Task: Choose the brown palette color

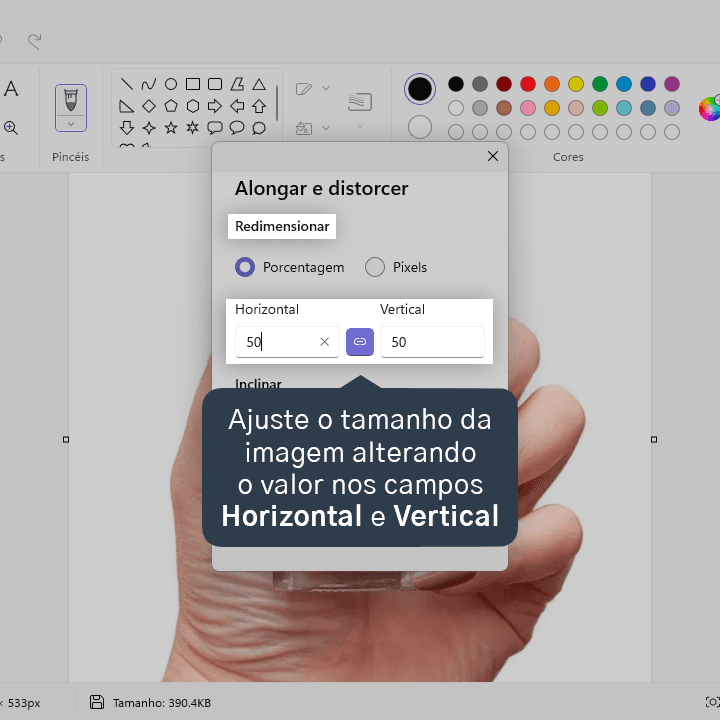Action: point(504,108)
